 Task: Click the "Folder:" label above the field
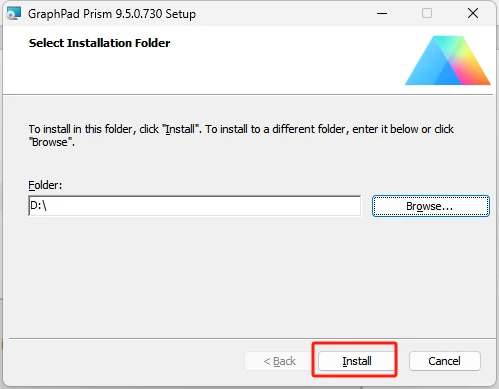[45, 185]
